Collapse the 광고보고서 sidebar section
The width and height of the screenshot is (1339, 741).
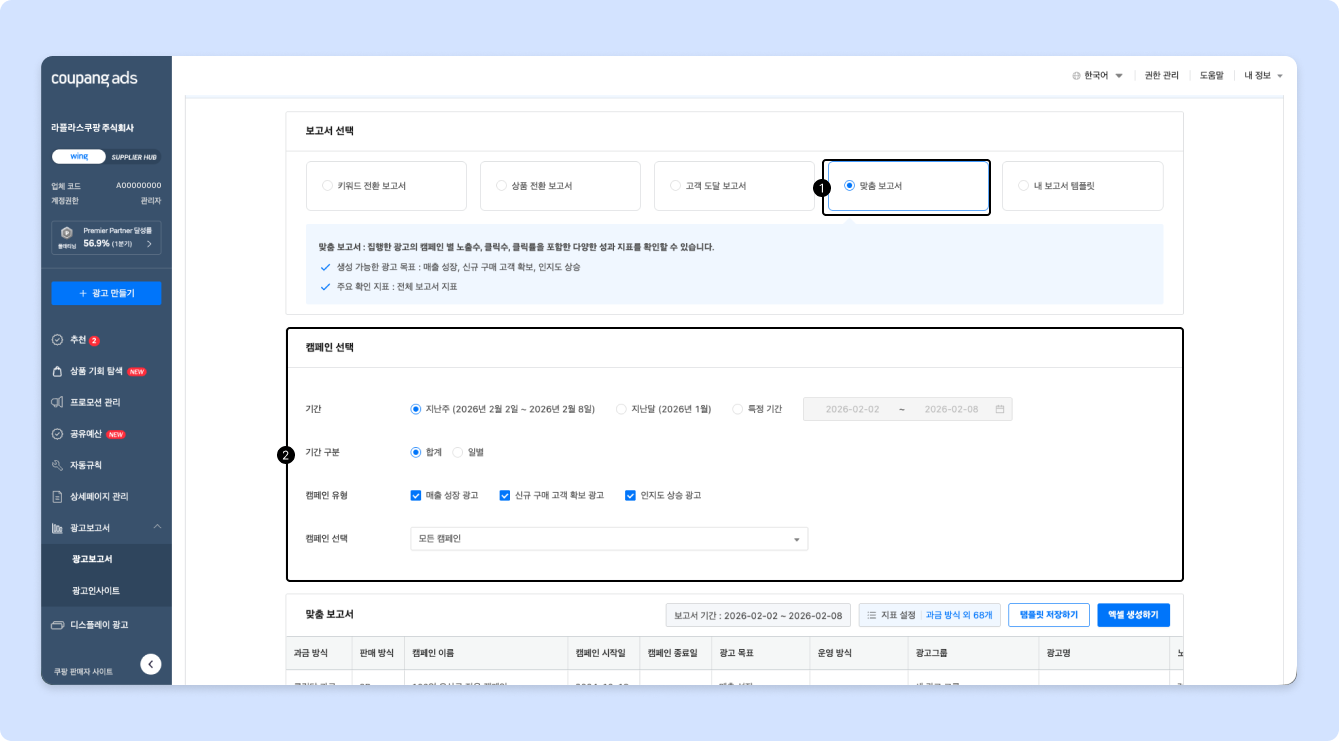[x=156, y=527]
